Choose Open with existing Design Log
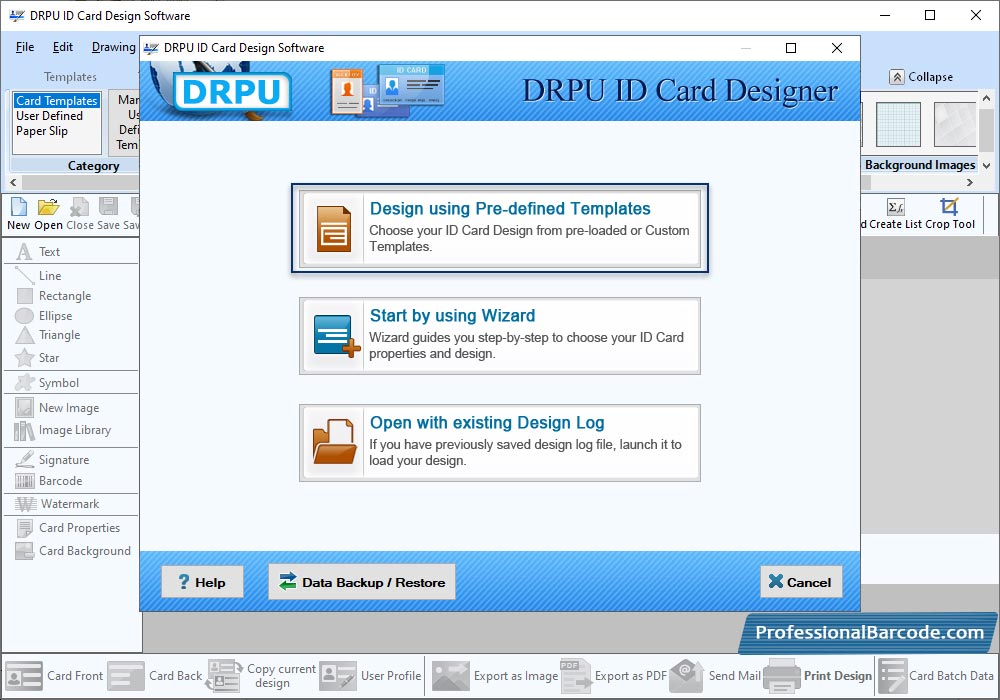 (500, 443)
